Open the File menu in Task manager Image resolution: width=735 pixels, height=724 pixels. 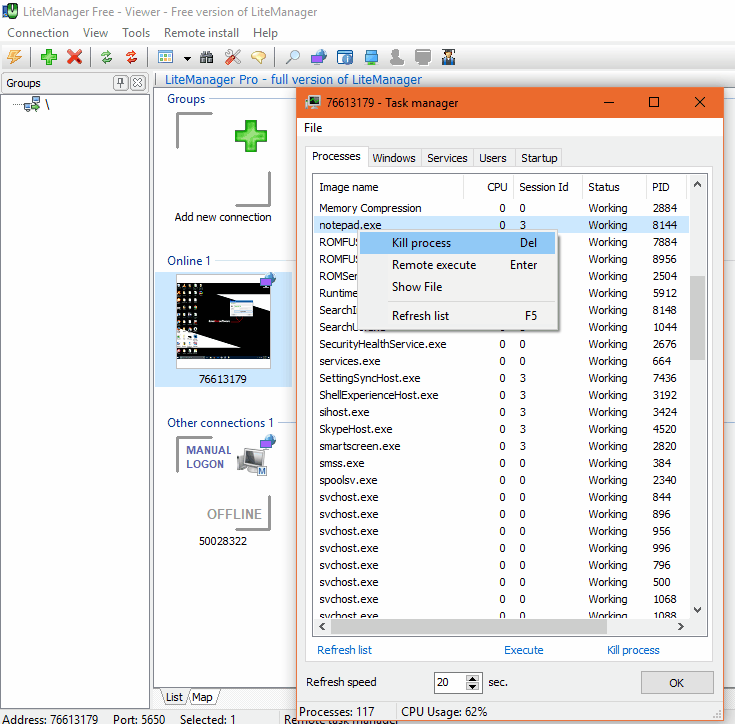click(313, 128)
